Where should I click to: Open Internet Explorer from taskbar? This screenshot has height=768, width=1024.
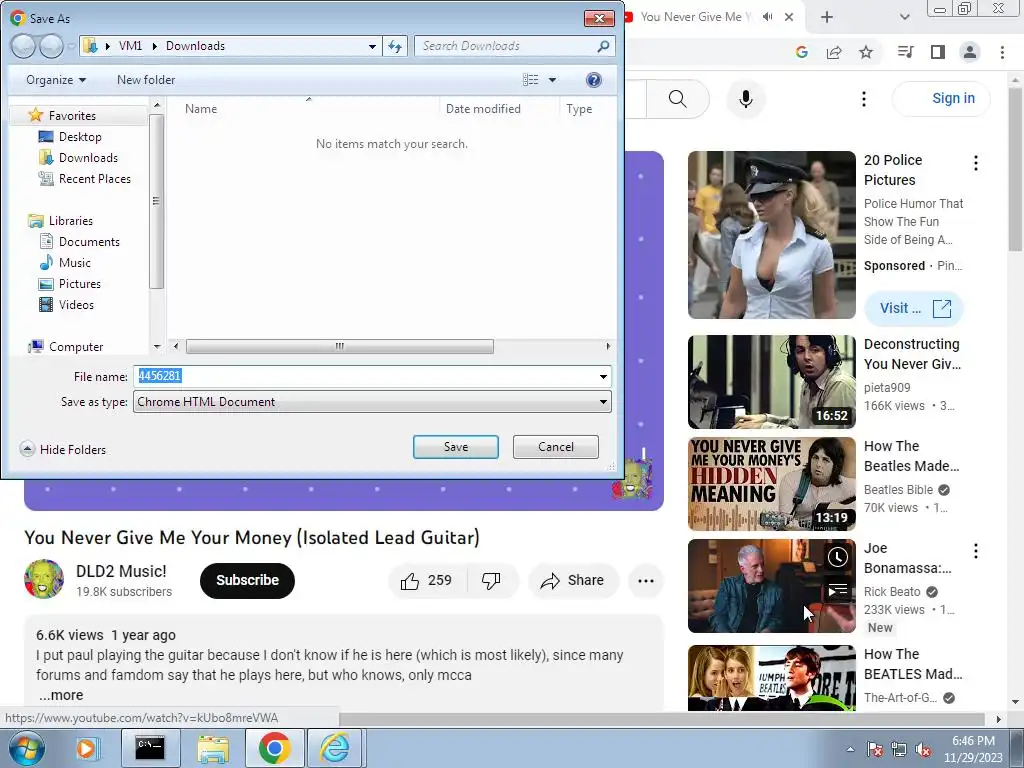(334, 748)
